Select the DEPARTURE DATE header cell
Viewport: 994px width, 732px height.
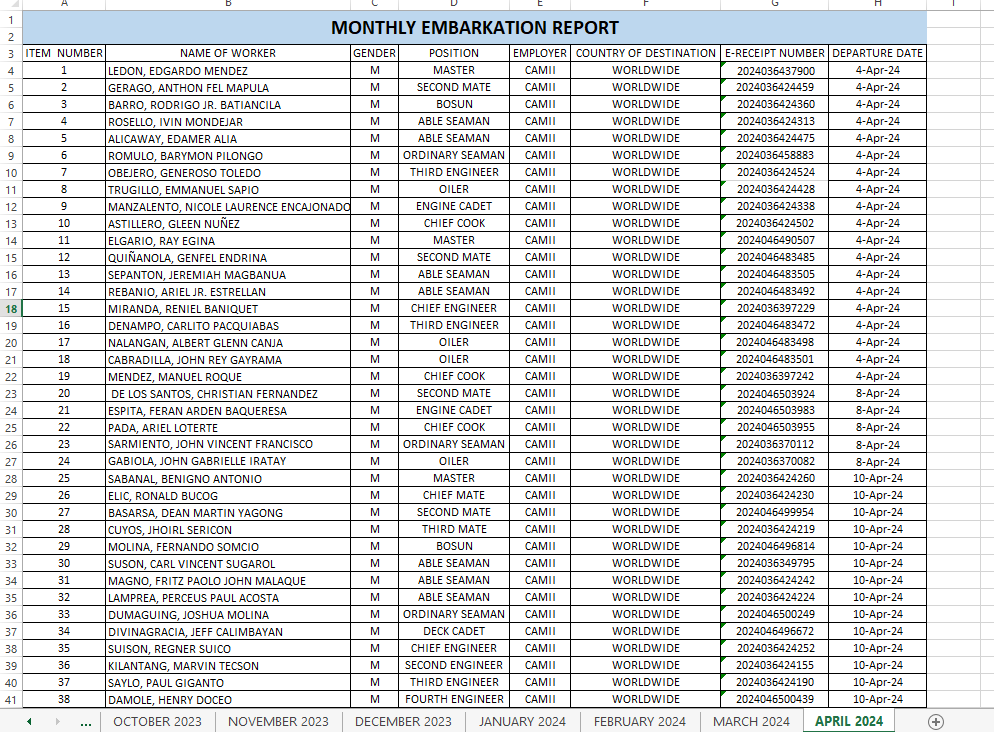877,53
